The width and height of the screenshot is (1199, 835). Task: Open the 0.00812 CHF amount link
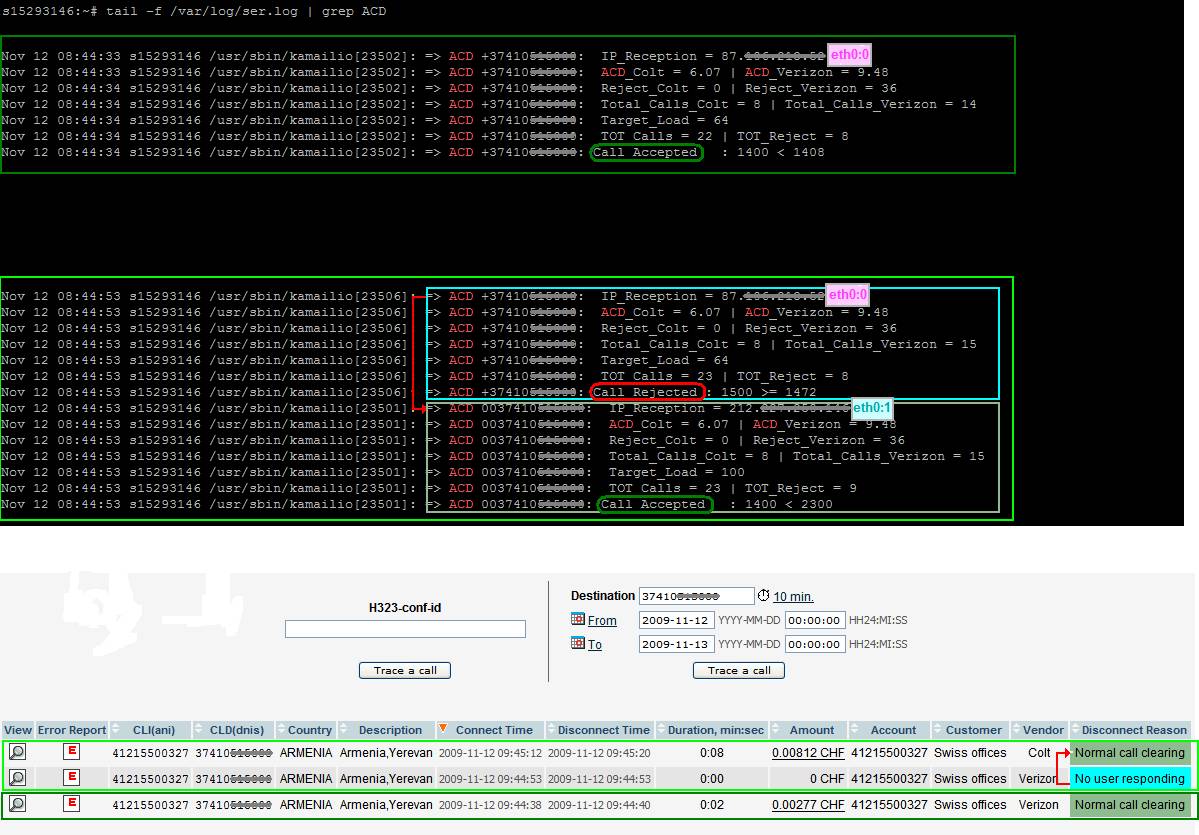(808, 753)
